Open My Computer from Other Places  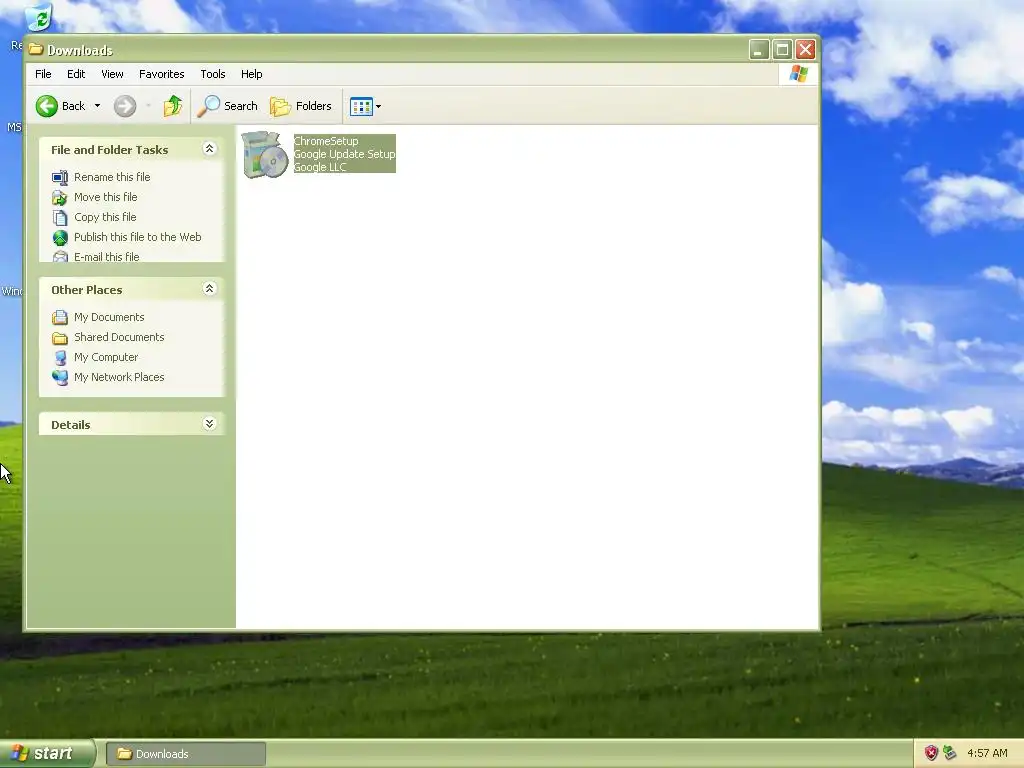pos(106,357)
